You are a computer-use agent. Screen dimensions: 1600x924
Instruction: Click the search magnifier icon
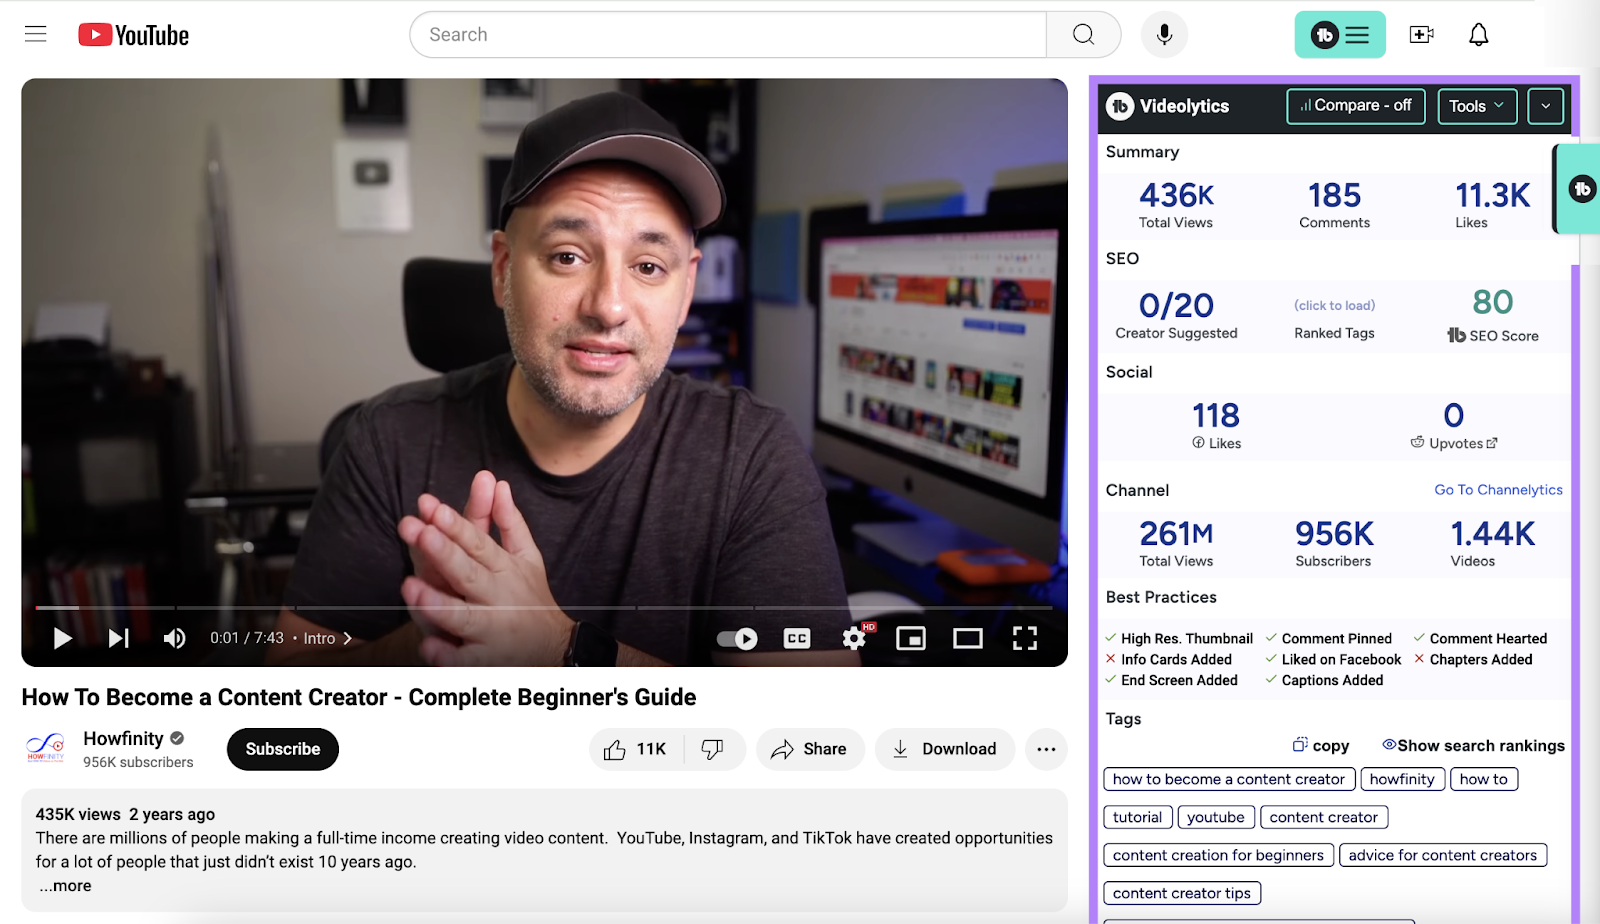[x=1082, y=34]
